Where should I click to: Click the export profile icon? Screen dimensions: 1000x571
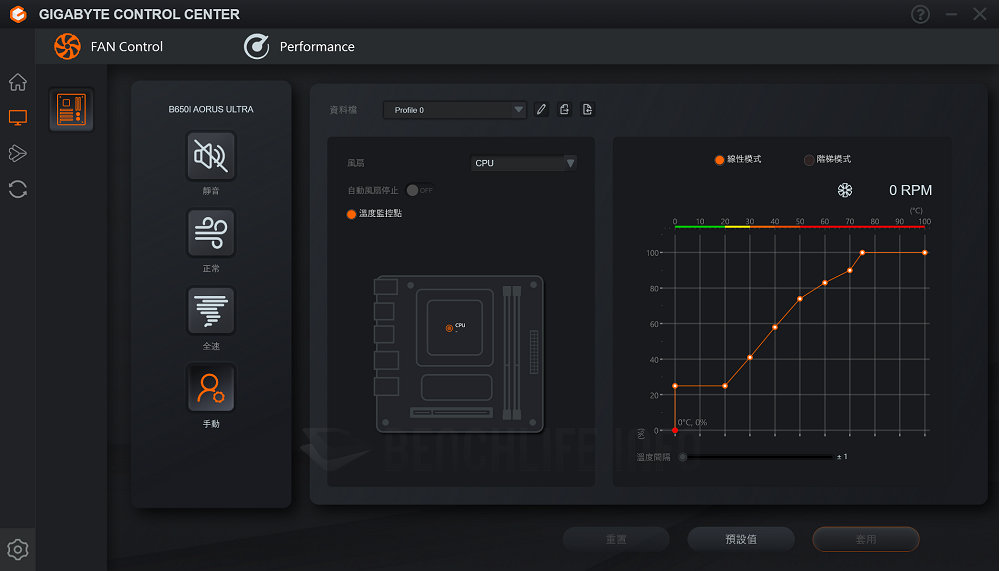tap(564, 110)
